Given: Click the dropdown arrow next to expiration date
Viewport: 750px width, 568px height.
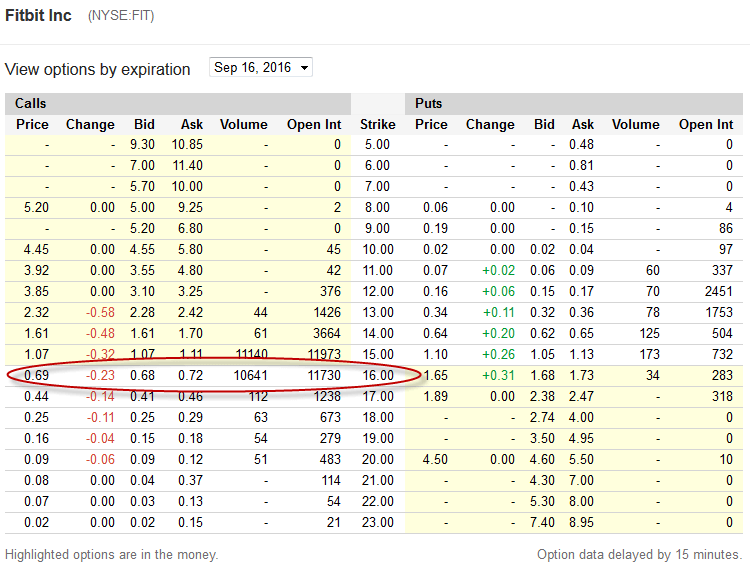Looking at the screenshot, I should 304,68.
